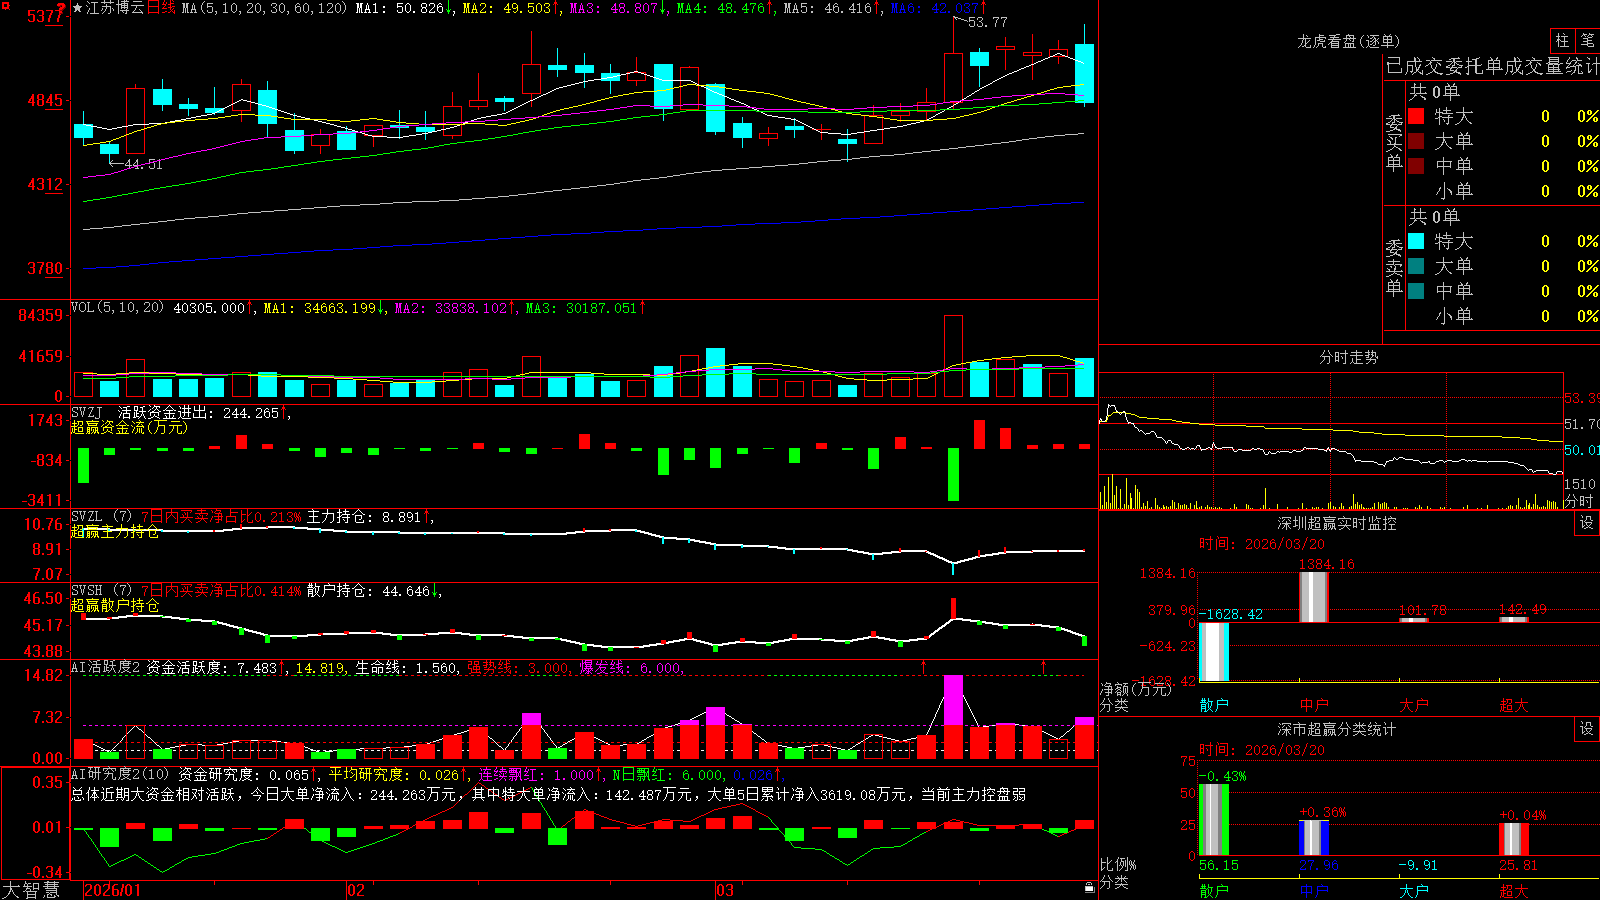Screen dimensions: 1600x900
Task: Click the 03 month marker on the timeline
Action: [725, 890]
